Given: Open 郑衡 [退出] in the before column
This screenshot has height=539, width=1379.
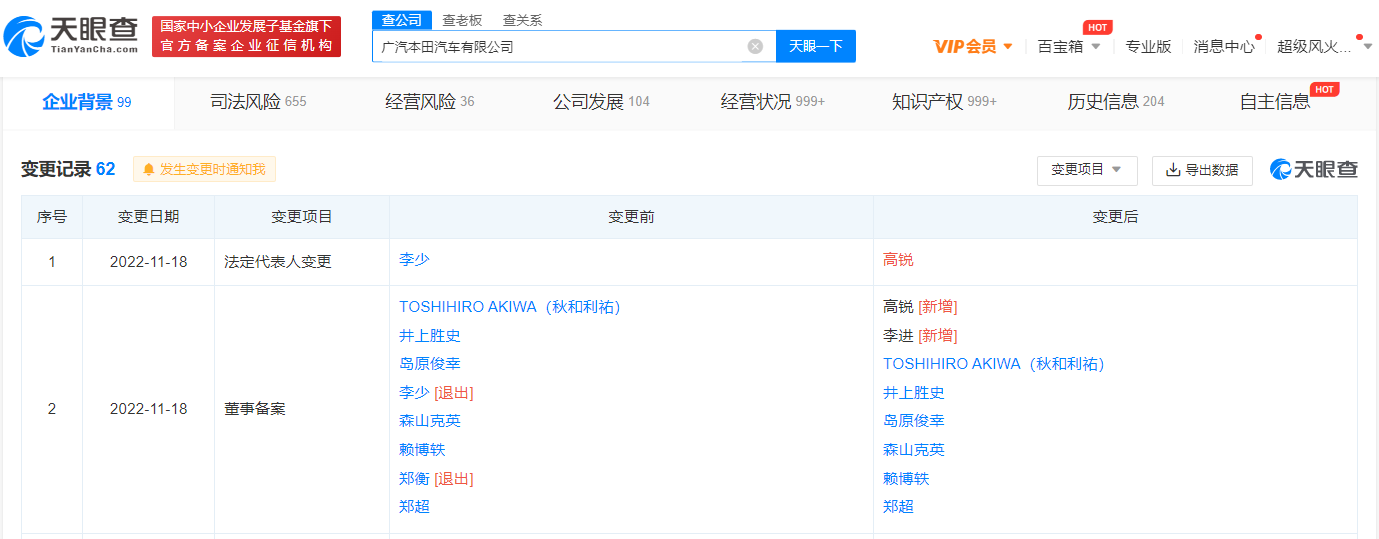Looking at the screenshot, I should pos(436,479).
